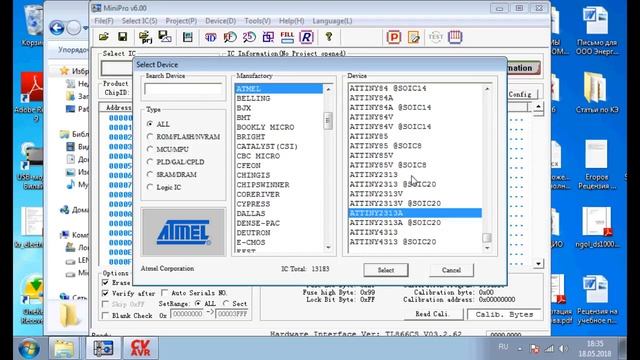This screenshot has height=360, width=640.
Task: Open the Select IC(S) menu
Action: pos(139,21)
